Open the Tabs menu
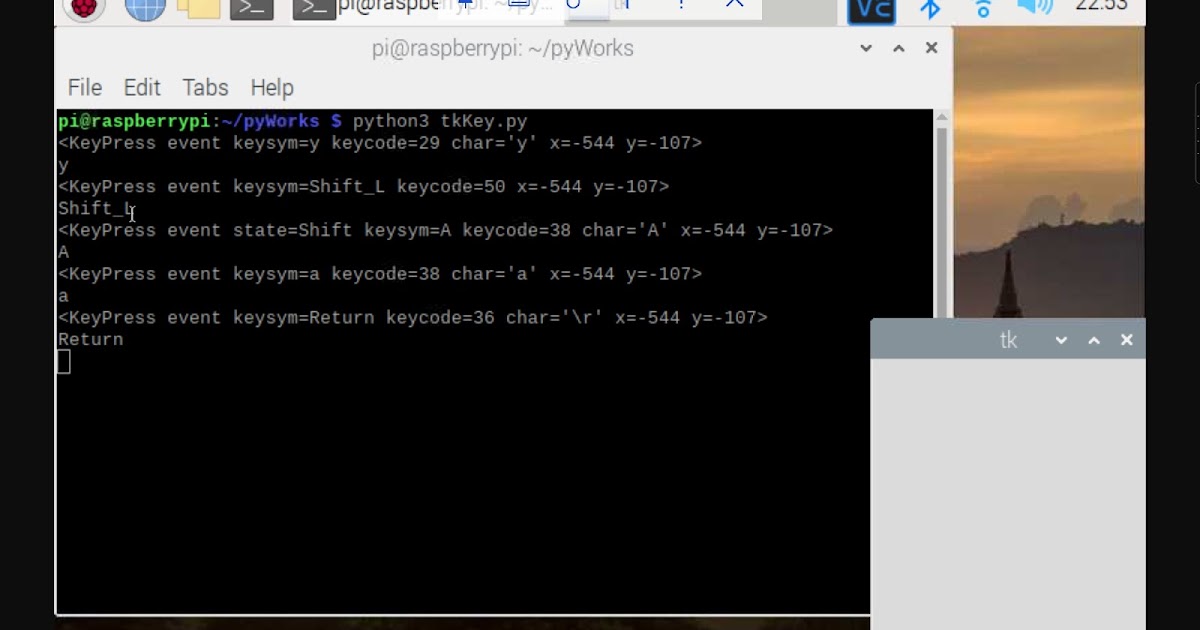The image size is (1200, 630). [x=204, y=88]
